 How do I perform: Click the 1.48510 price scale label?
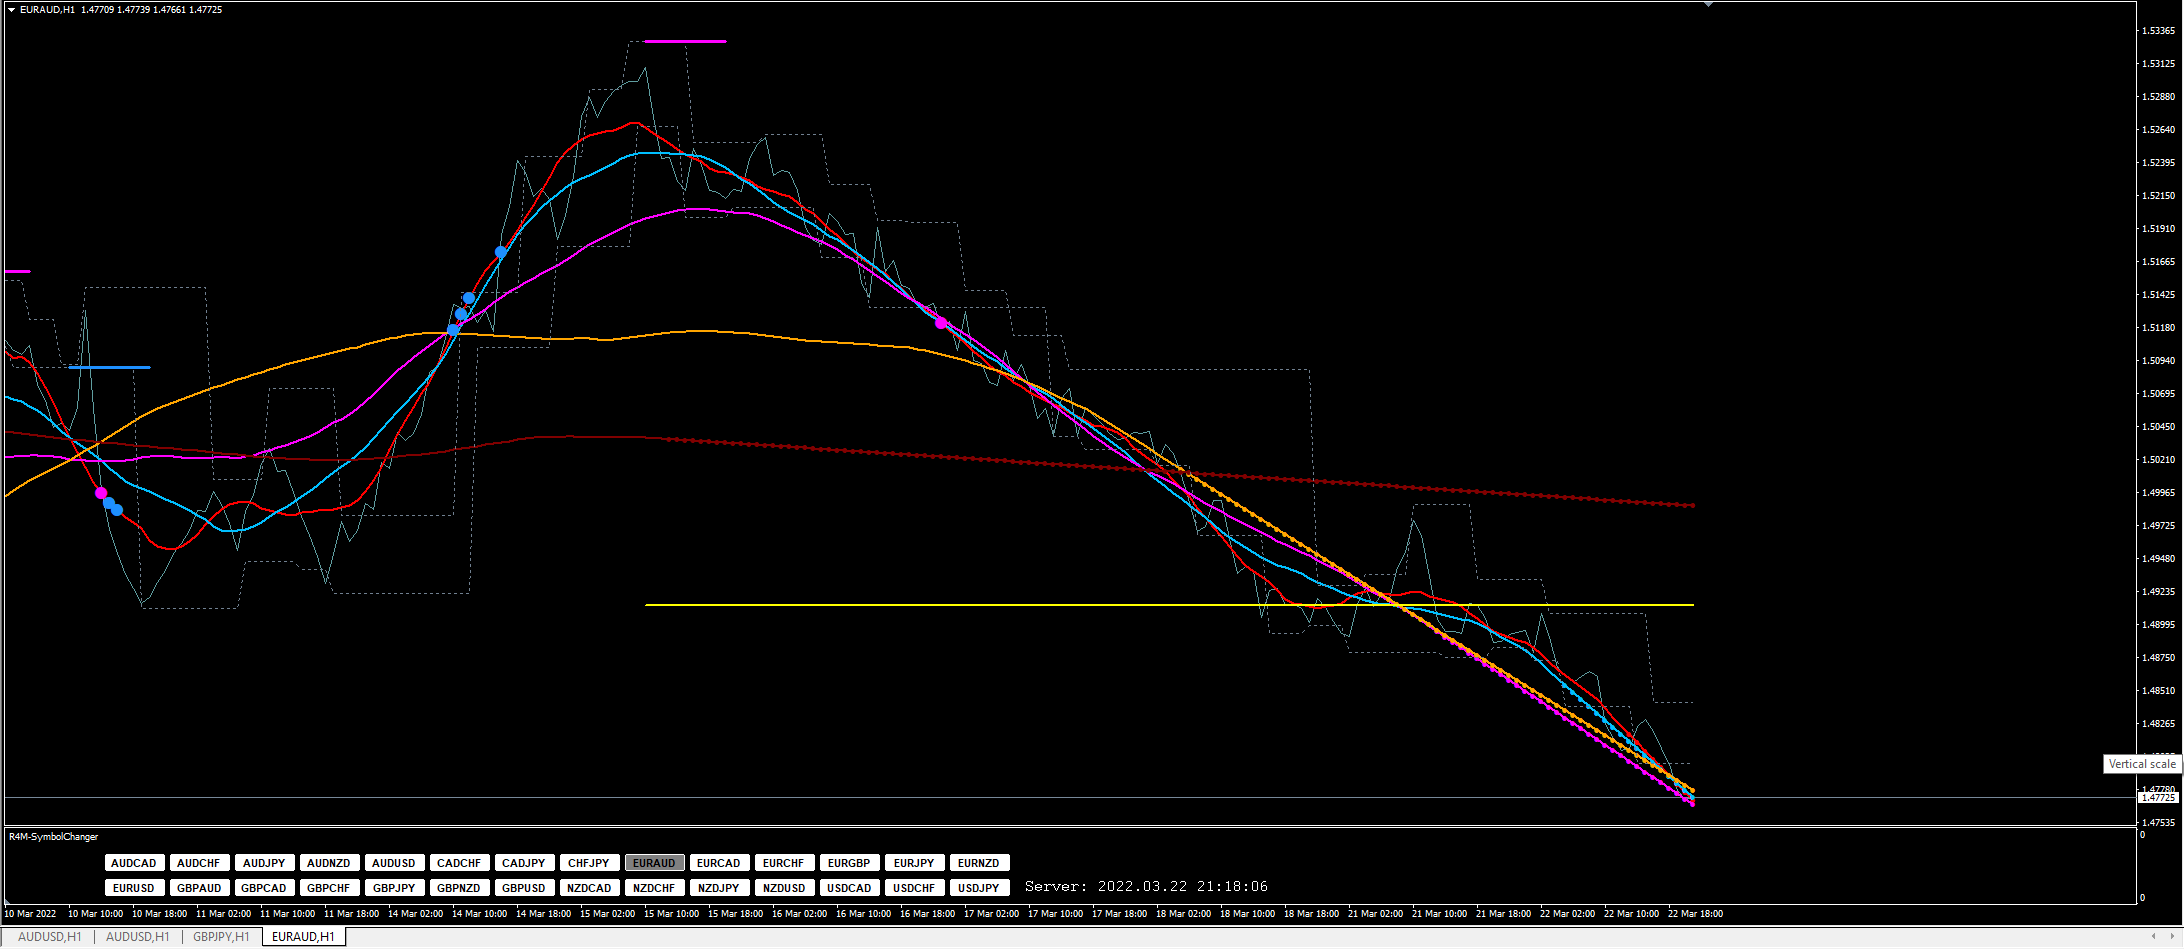[2158, 691]
